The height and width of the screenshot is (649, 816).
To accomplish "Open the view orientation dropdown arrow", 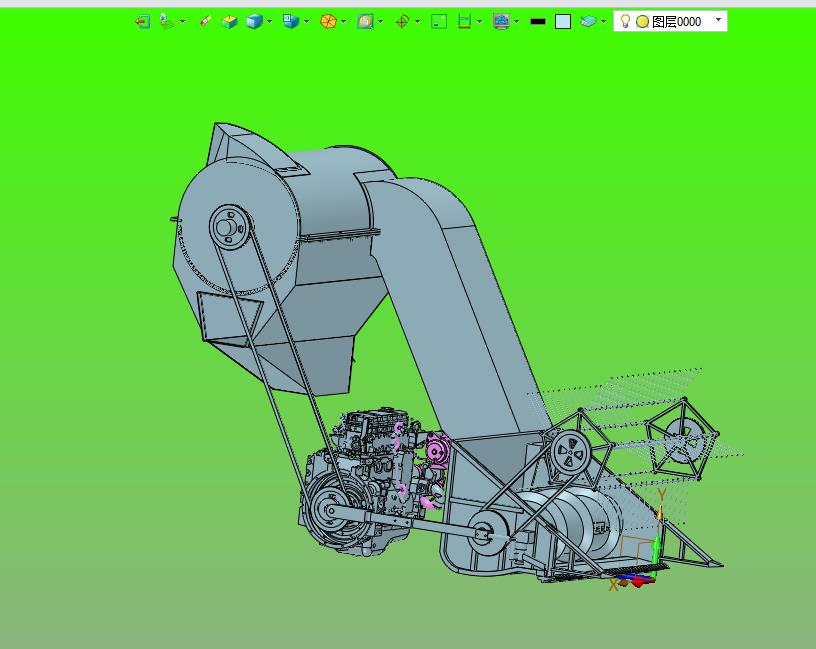I will point(307,22).
